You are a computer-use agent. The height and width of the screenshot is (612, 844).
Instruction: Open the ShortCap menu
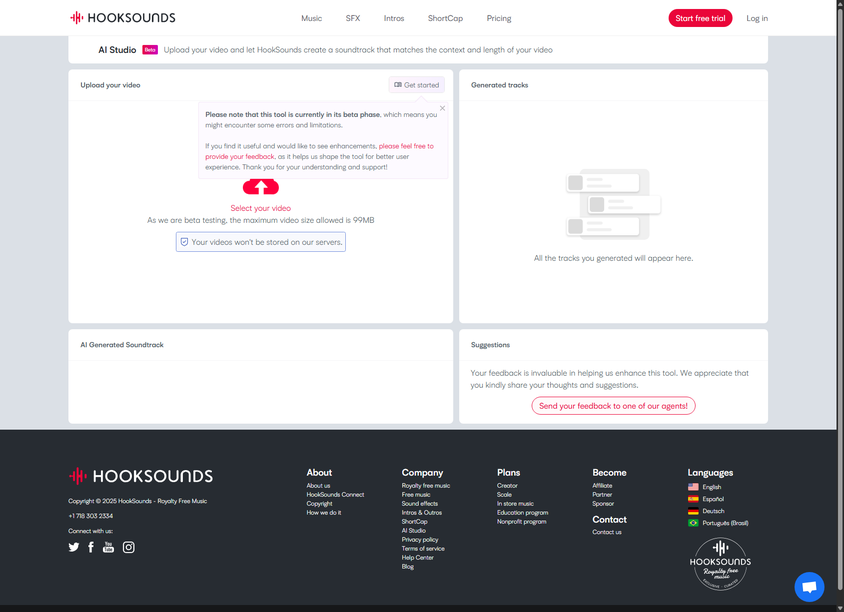(x=444, y=18)
